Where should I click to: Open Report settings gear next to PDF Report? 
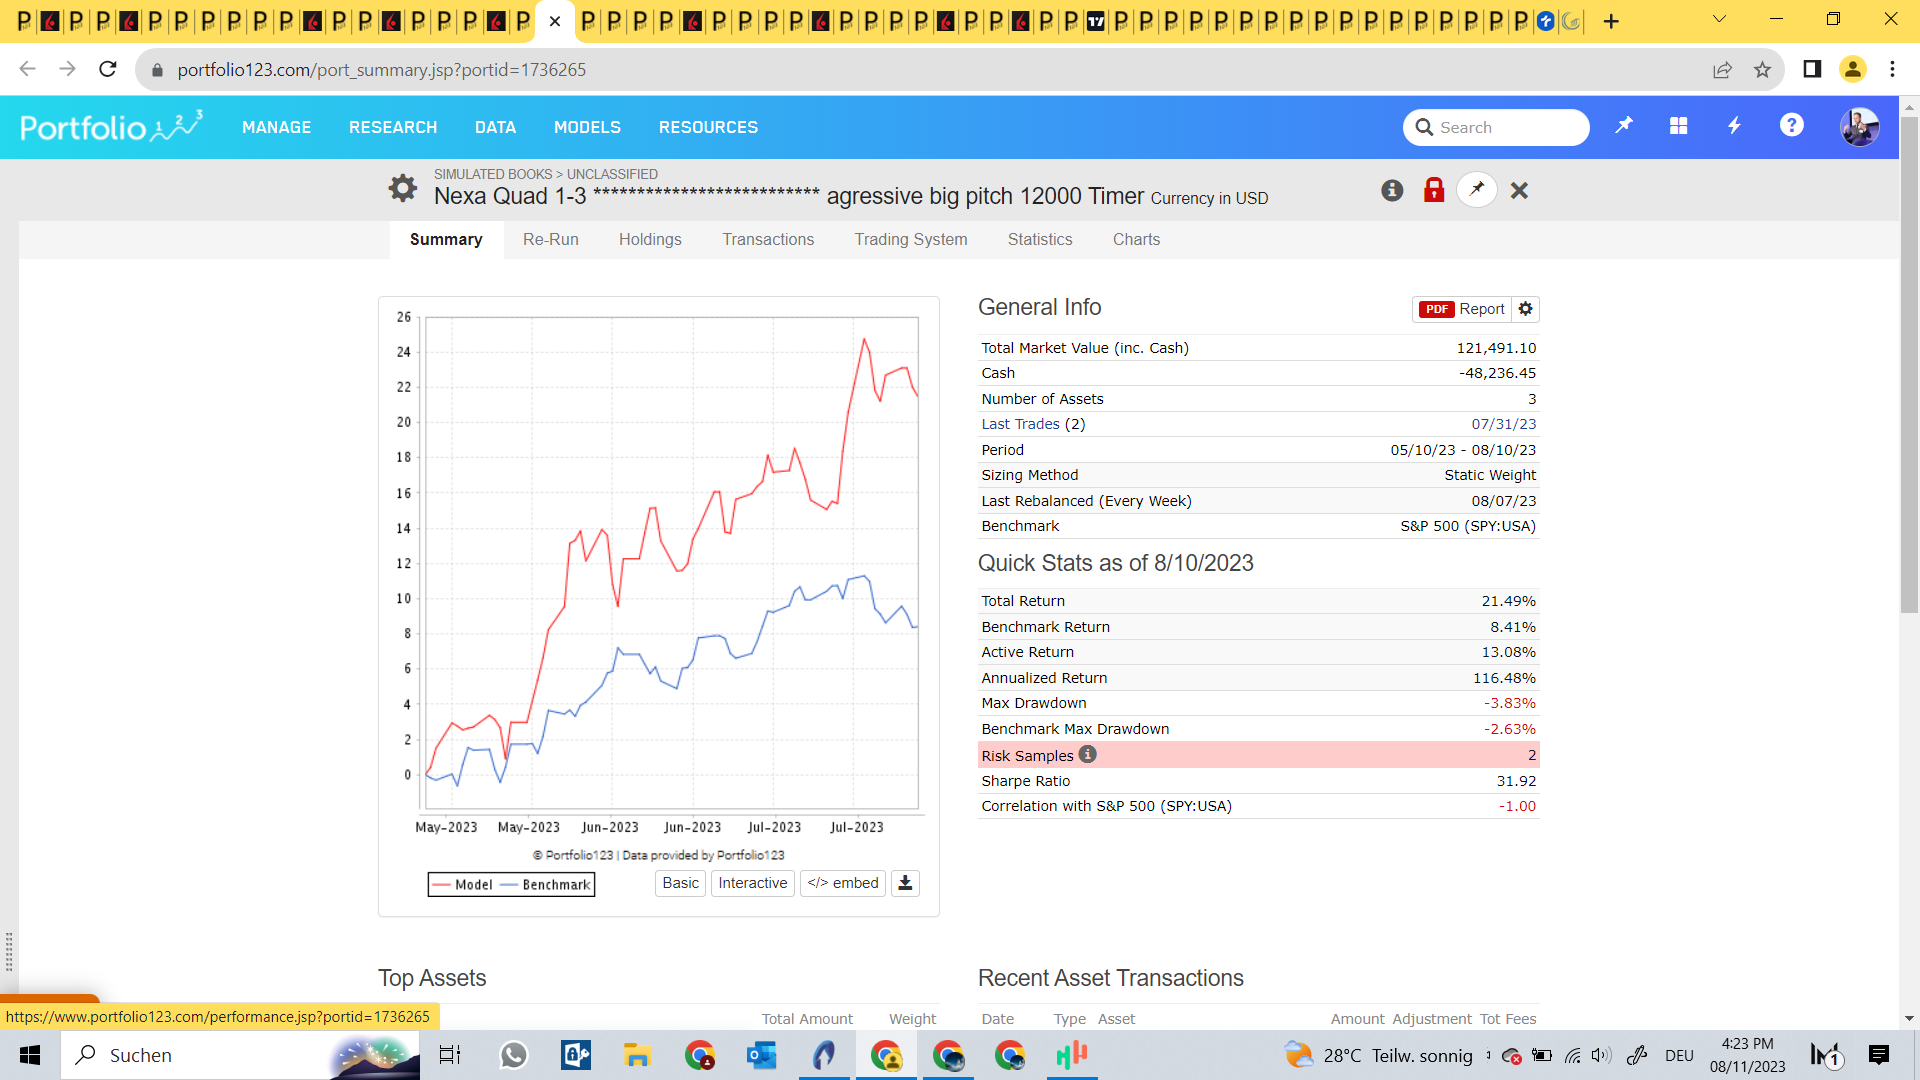click(x=1525, y=309)
